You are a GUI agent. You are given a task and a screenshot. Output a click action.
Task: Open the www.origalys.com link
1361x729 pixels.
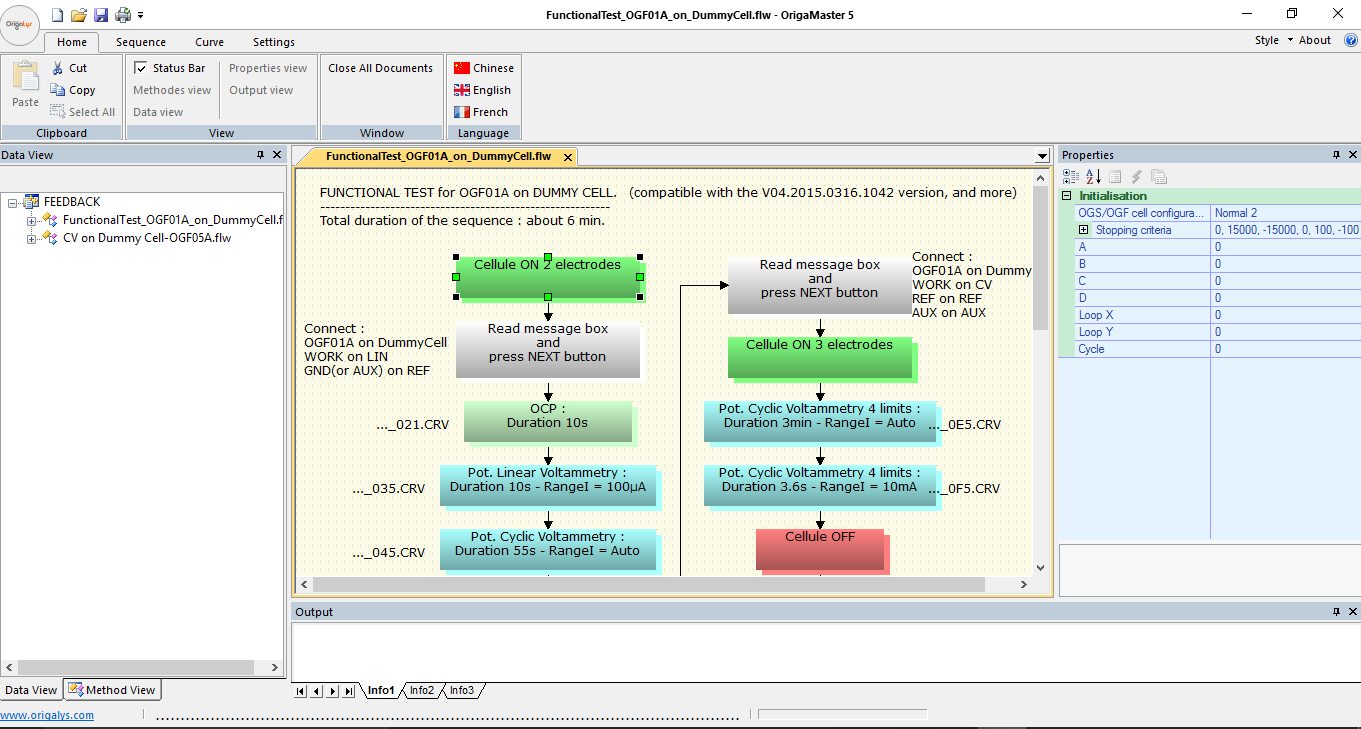[x=47, y=715]
